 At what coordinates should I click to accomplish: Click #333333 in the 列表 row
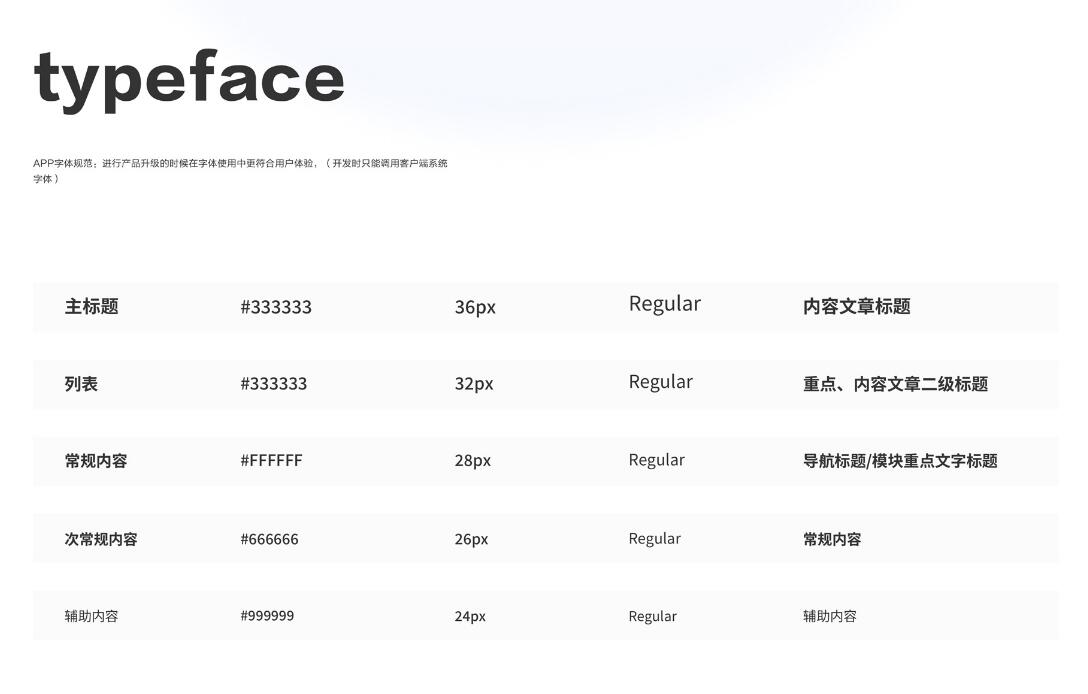click(x=274, y=384)
